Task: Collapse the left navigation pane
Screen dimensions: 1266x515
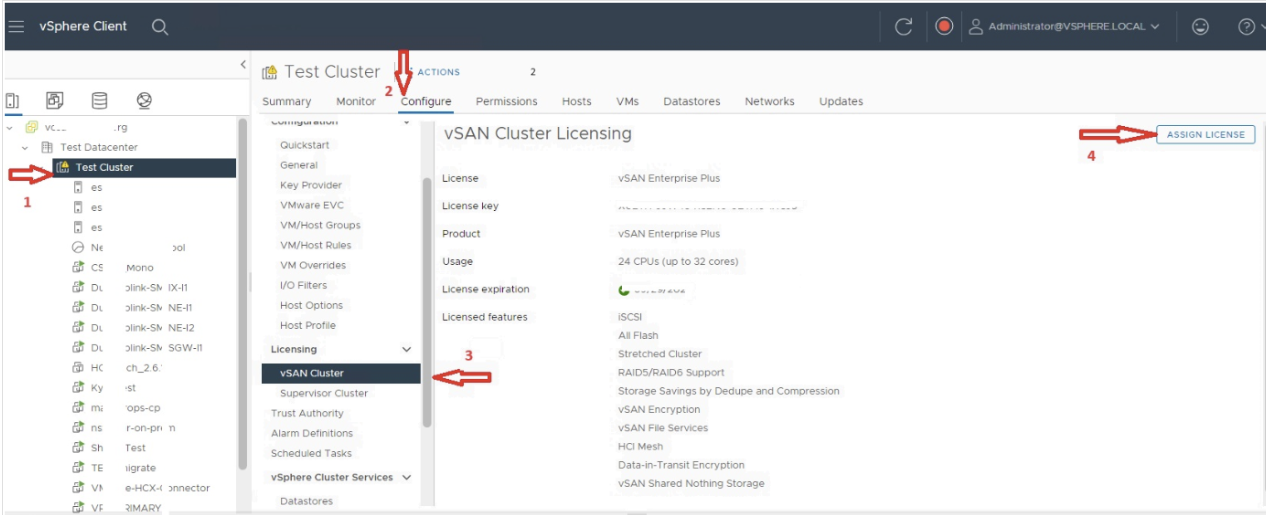Action: (x=243, y=65)
